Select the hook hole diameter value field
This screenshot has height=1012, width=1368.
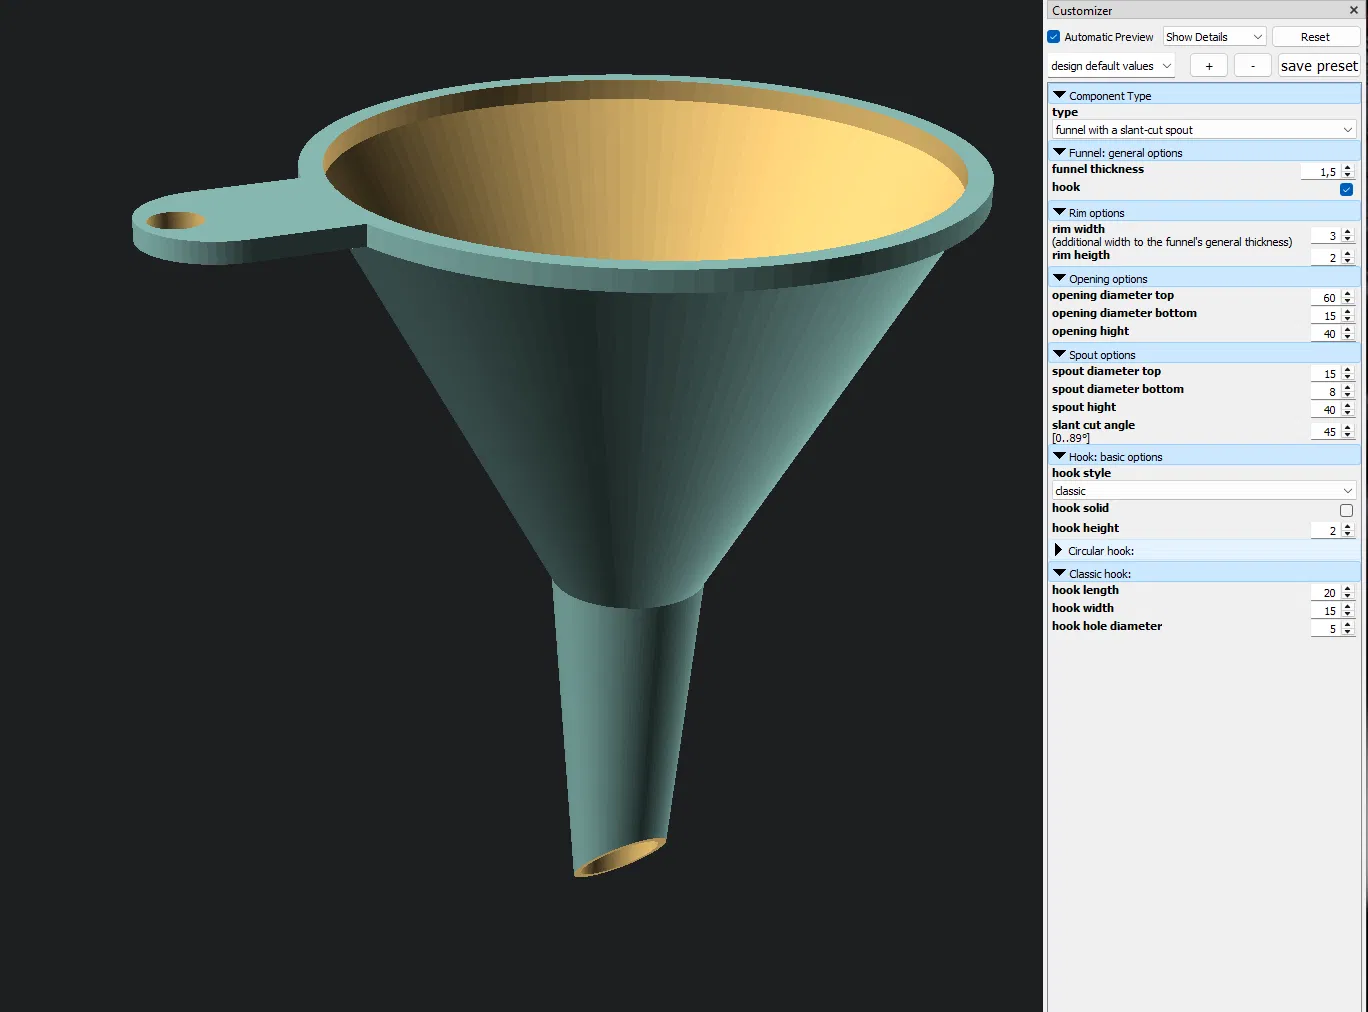[1325, 629]
